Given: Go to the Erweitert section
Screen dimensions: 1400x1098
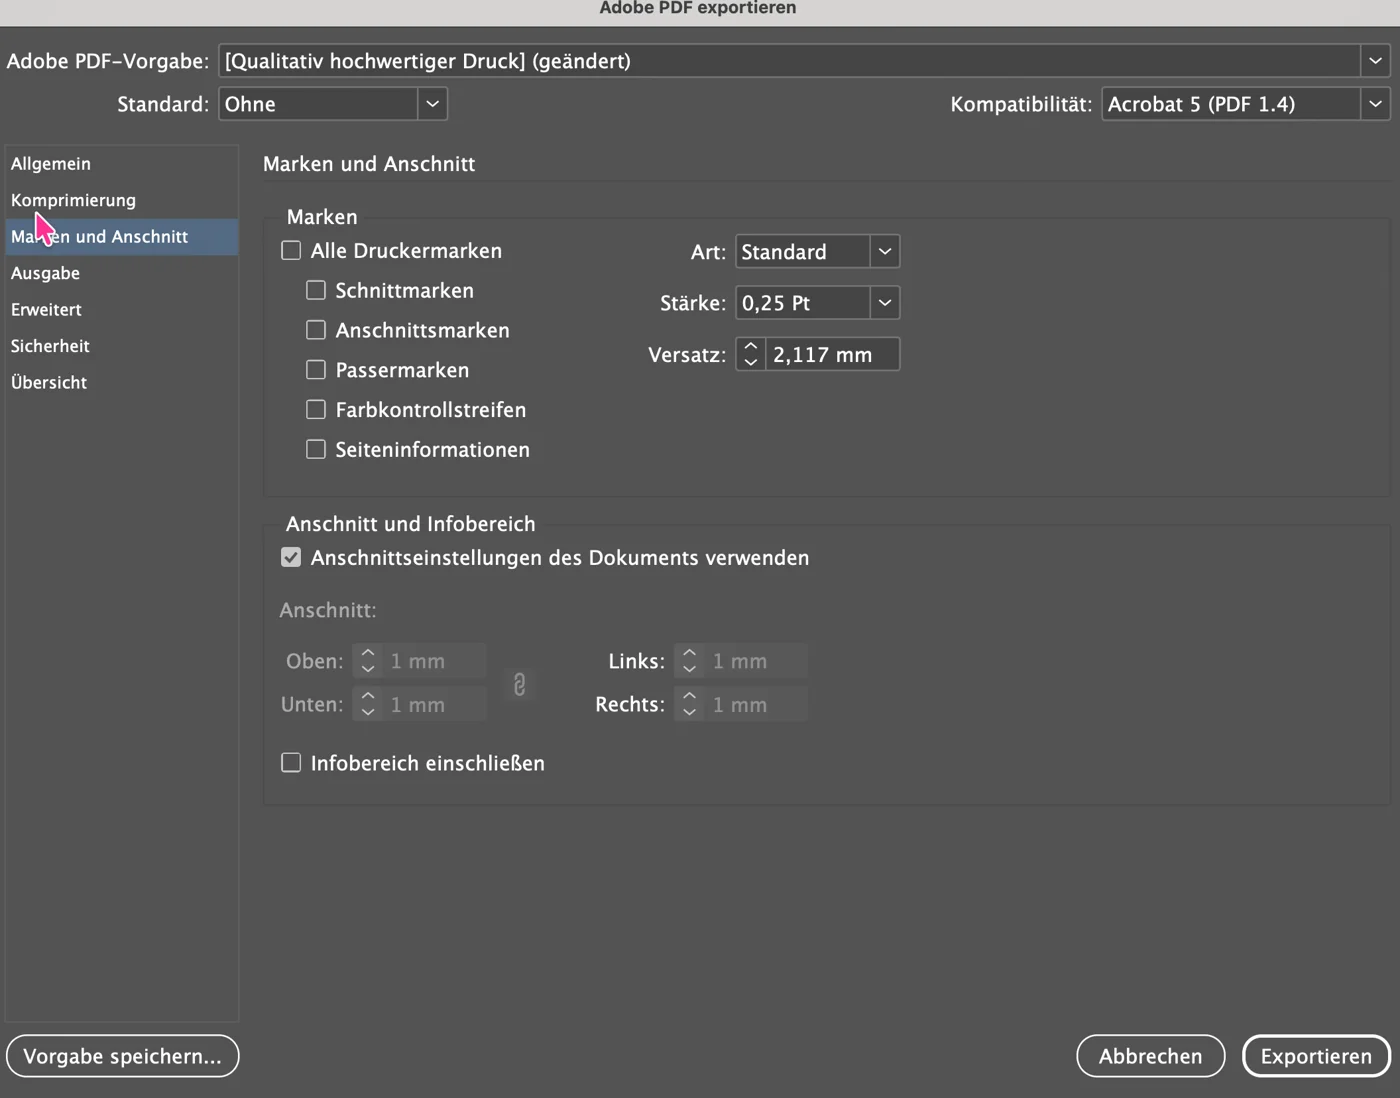Looking at the screenshot, I should pyautogui.click(x=122, y=310).
